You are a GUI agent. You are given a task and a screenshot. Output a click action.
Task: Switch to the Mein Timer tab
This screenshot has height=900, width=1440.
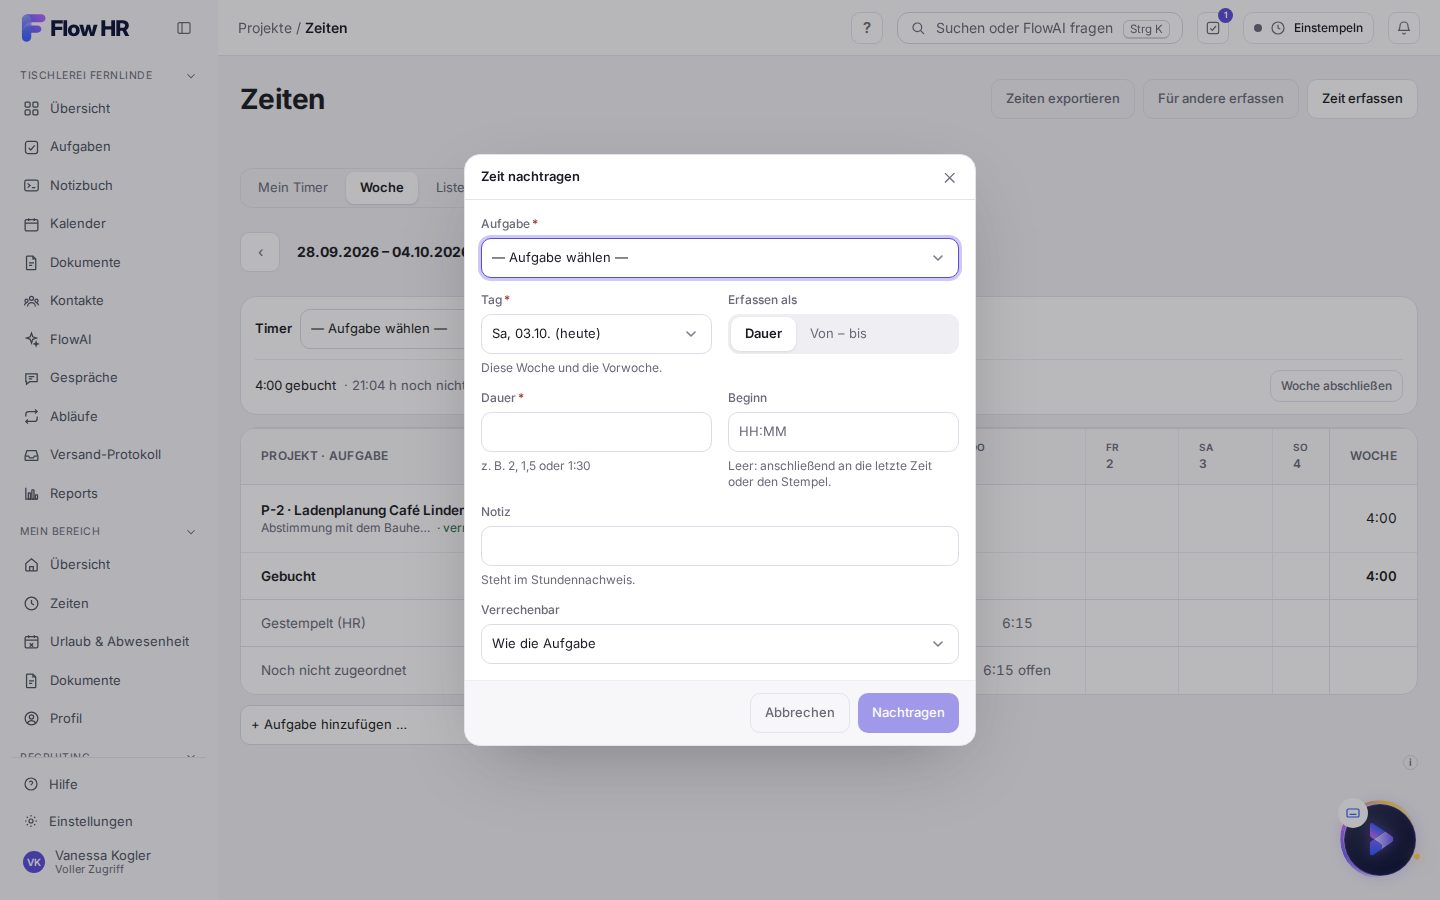click(x=293, y=188)
